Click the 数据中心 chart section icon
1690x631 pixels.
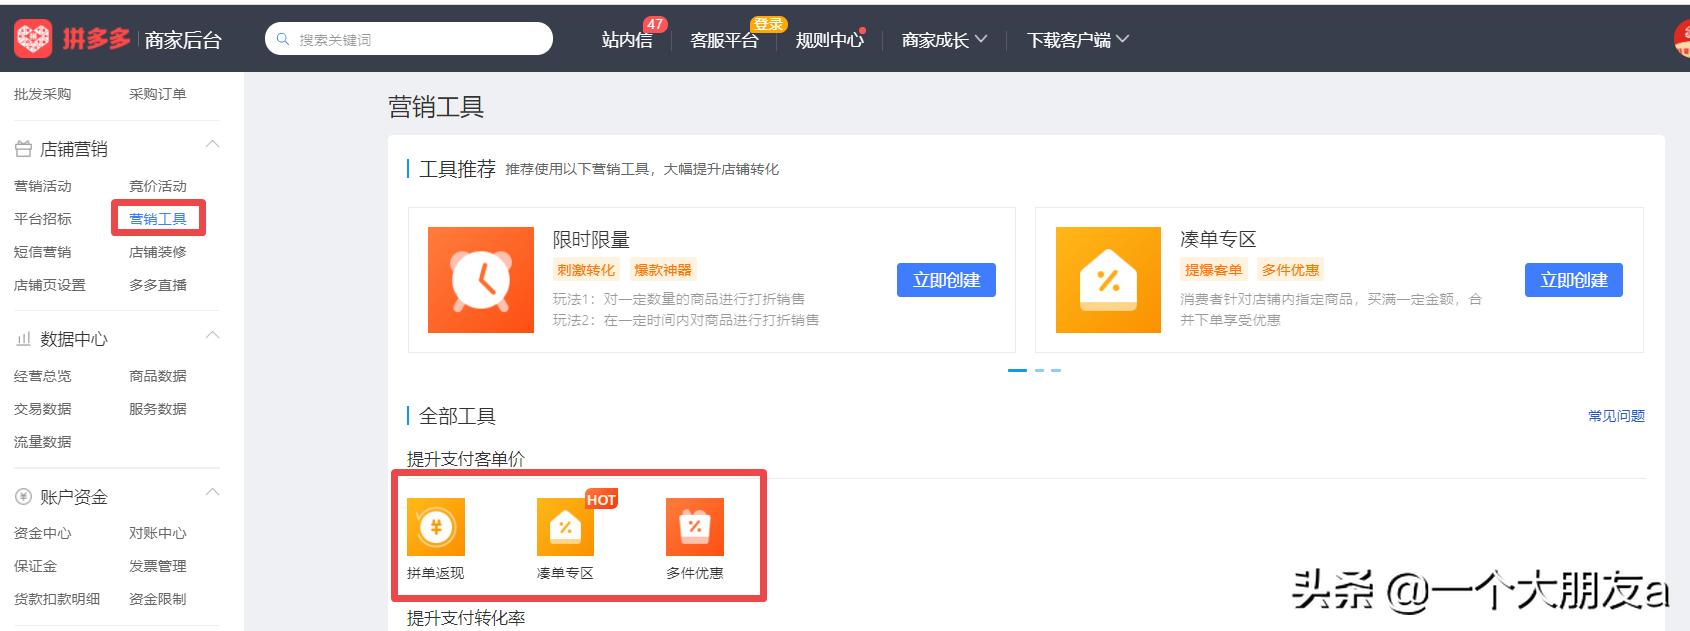pos(23,340)
